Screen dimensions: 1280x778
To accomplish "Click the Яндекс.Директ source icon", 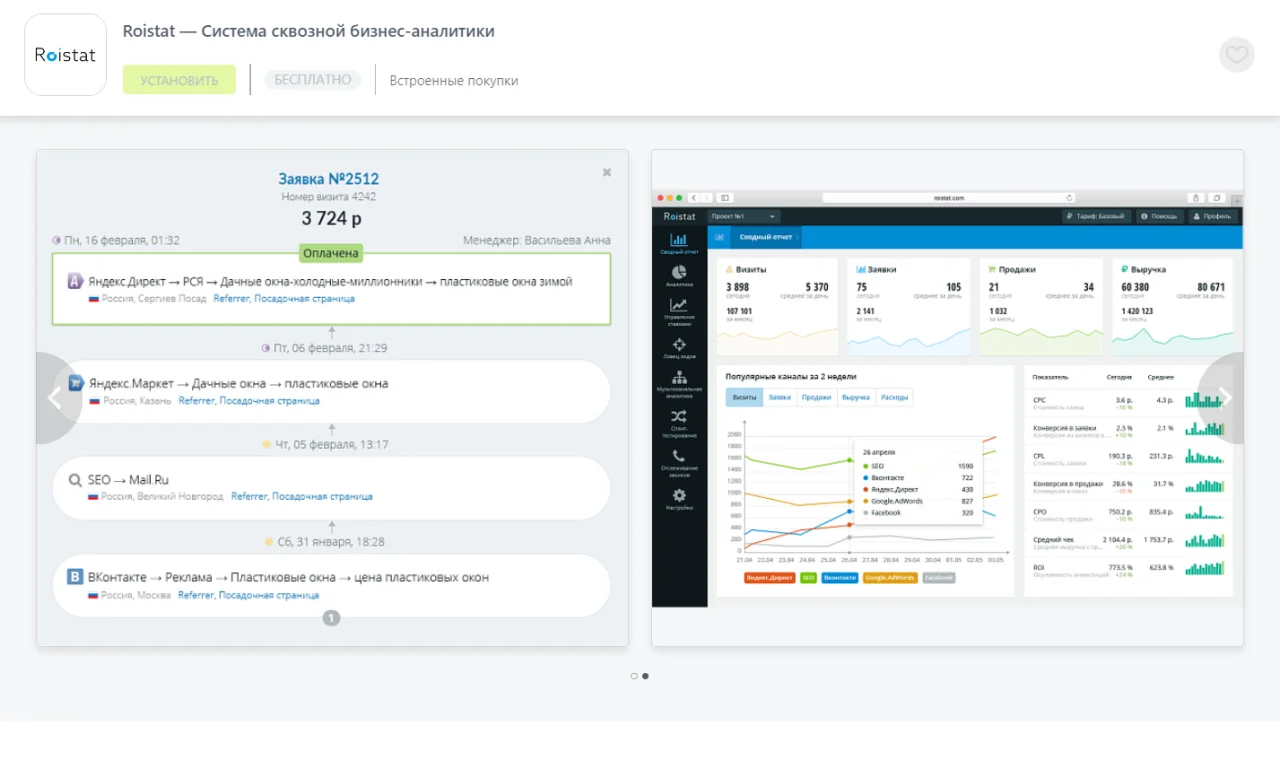I will click(x=75, y=281).
